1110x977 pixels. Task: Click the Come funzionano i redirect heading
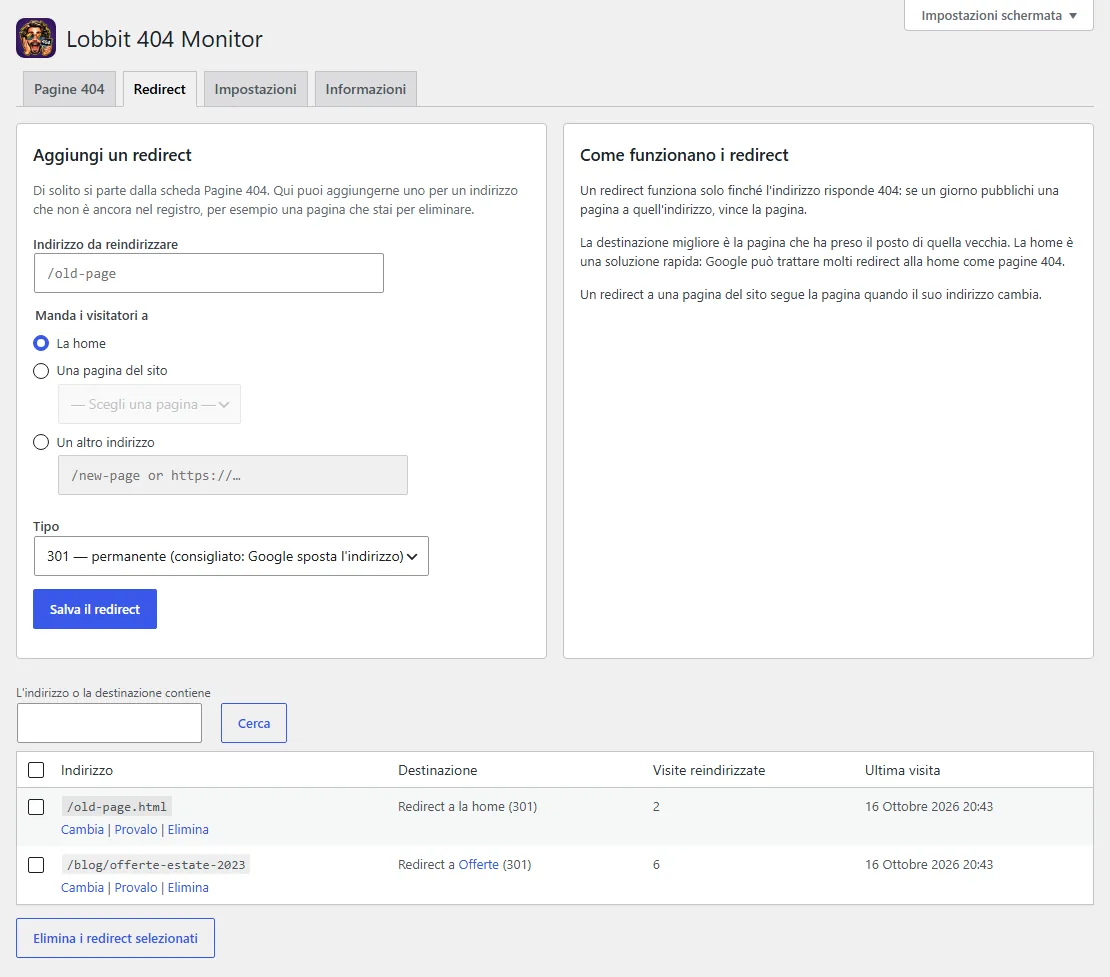(x=684, y=155)
